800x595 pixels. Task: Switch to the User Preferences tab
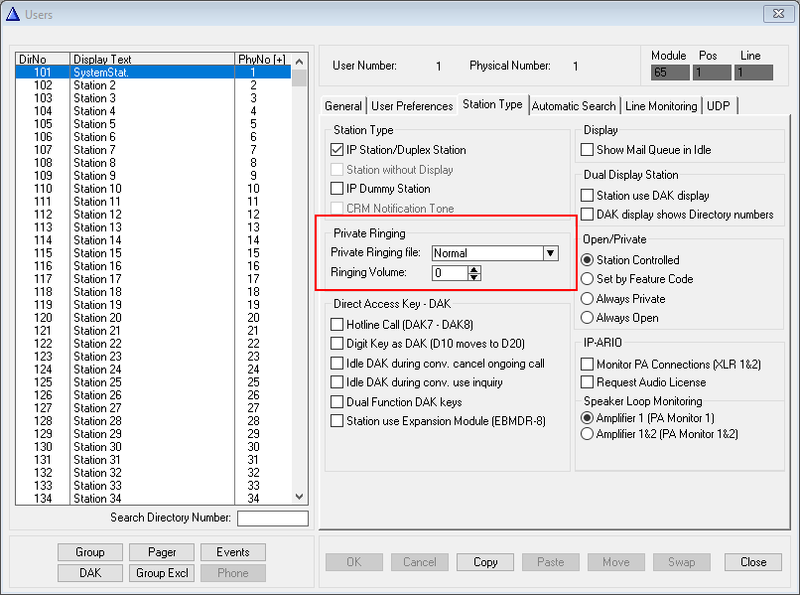pyautogui.click(x=411, y=105)
